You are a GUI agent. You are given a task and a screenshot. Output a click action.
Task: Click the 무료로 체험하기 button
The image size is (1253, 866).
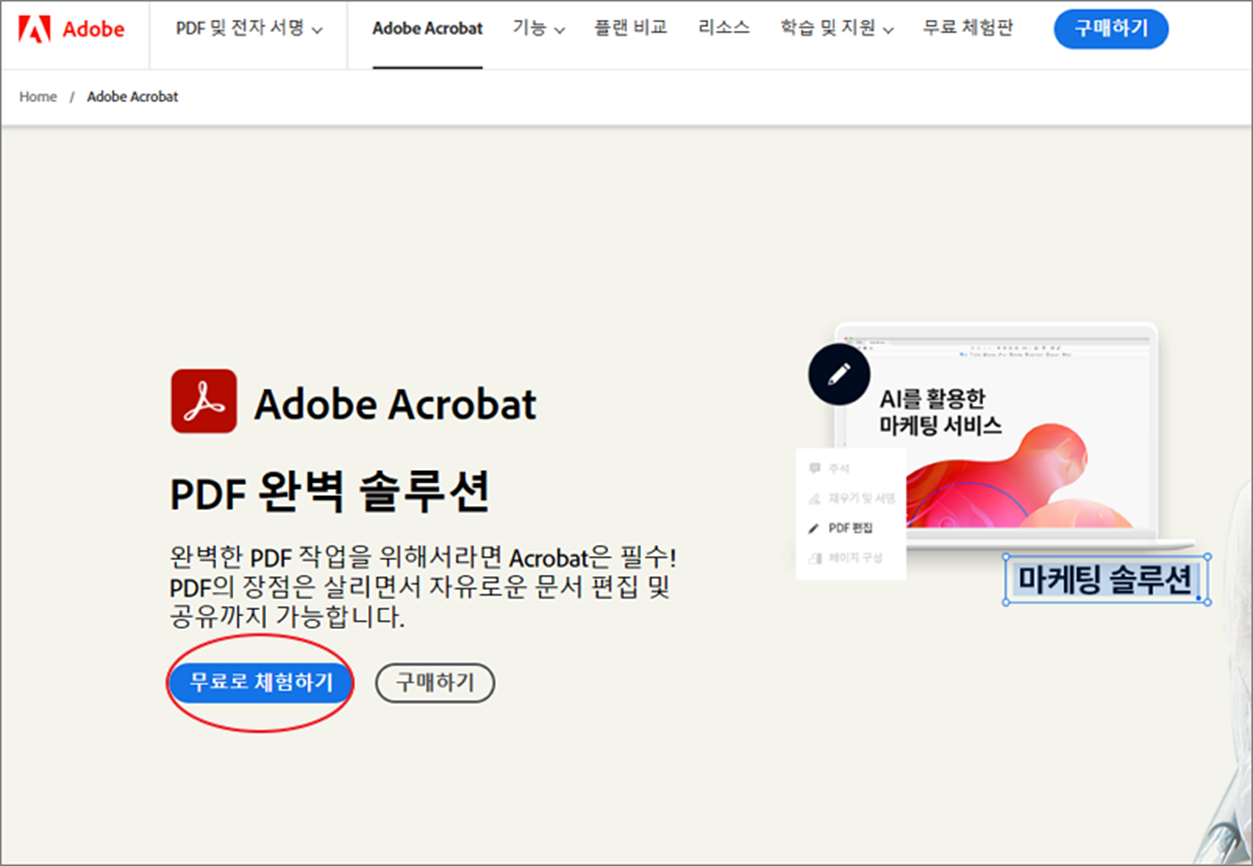click(260, 683)
